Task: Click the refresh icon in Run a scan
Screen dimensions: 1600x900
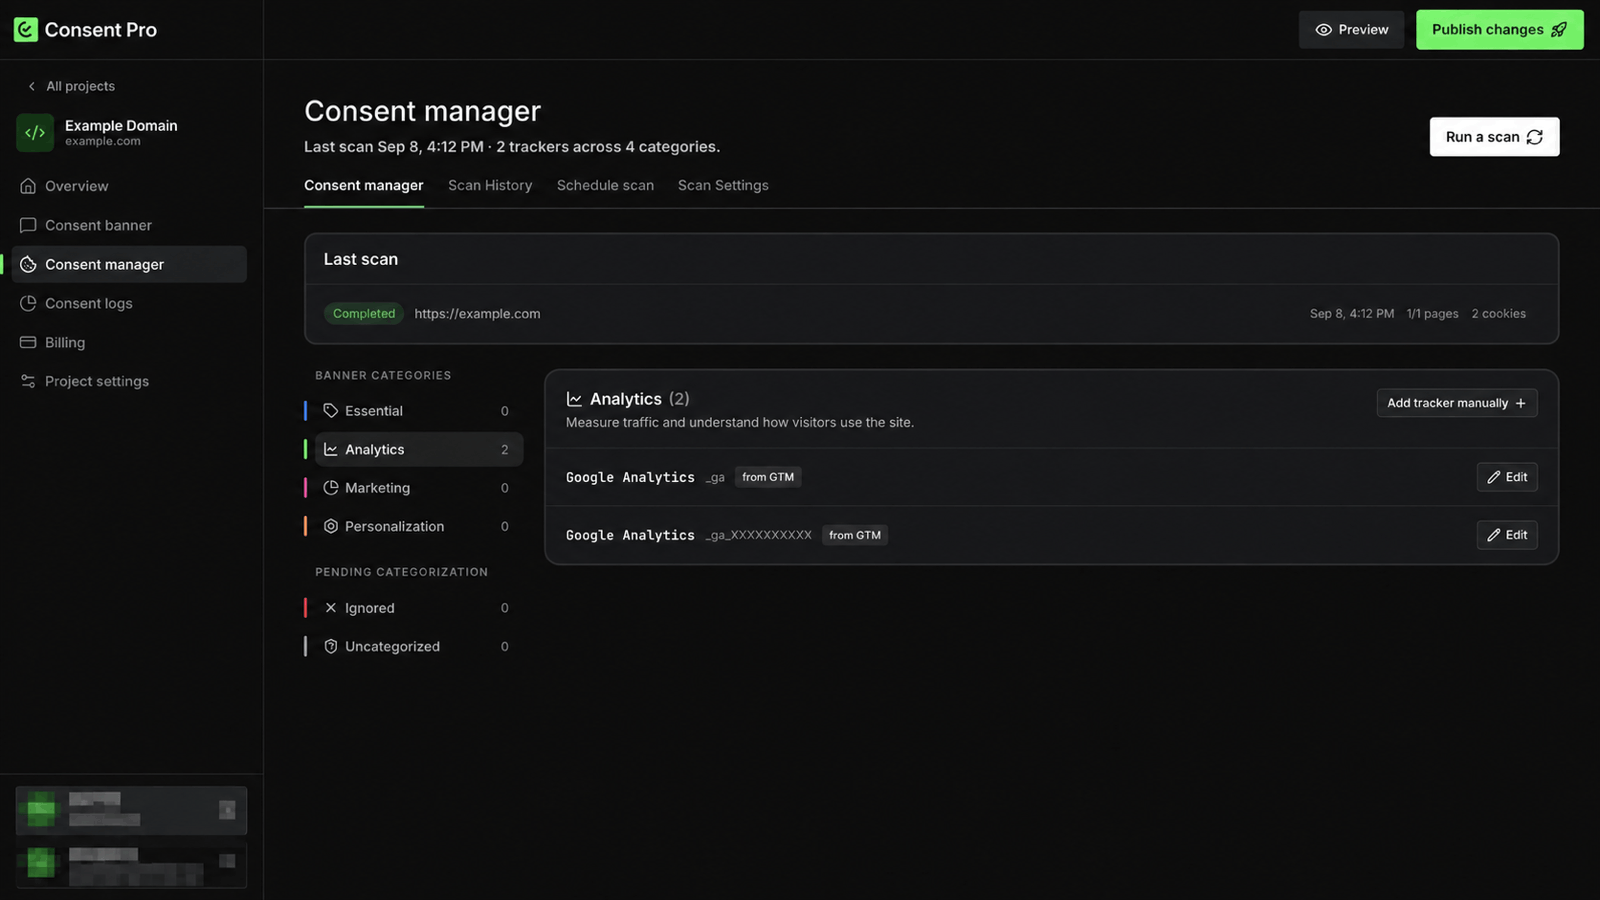Action: click(1535, 137)
